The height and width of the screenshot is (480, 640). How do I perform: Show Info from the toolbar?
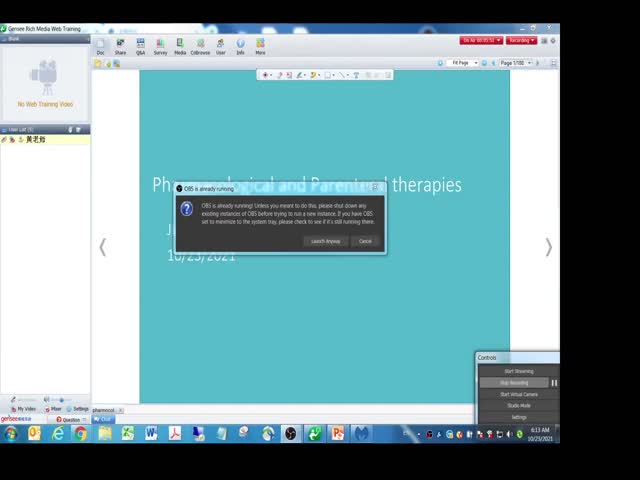[x=240, y=46]
